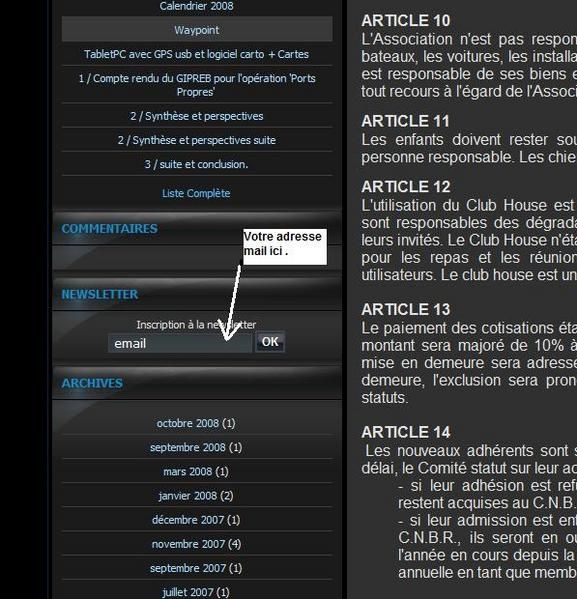Click the Liste Complète link
The height and width of the screenshot is (599, 577).
(196, 193)
